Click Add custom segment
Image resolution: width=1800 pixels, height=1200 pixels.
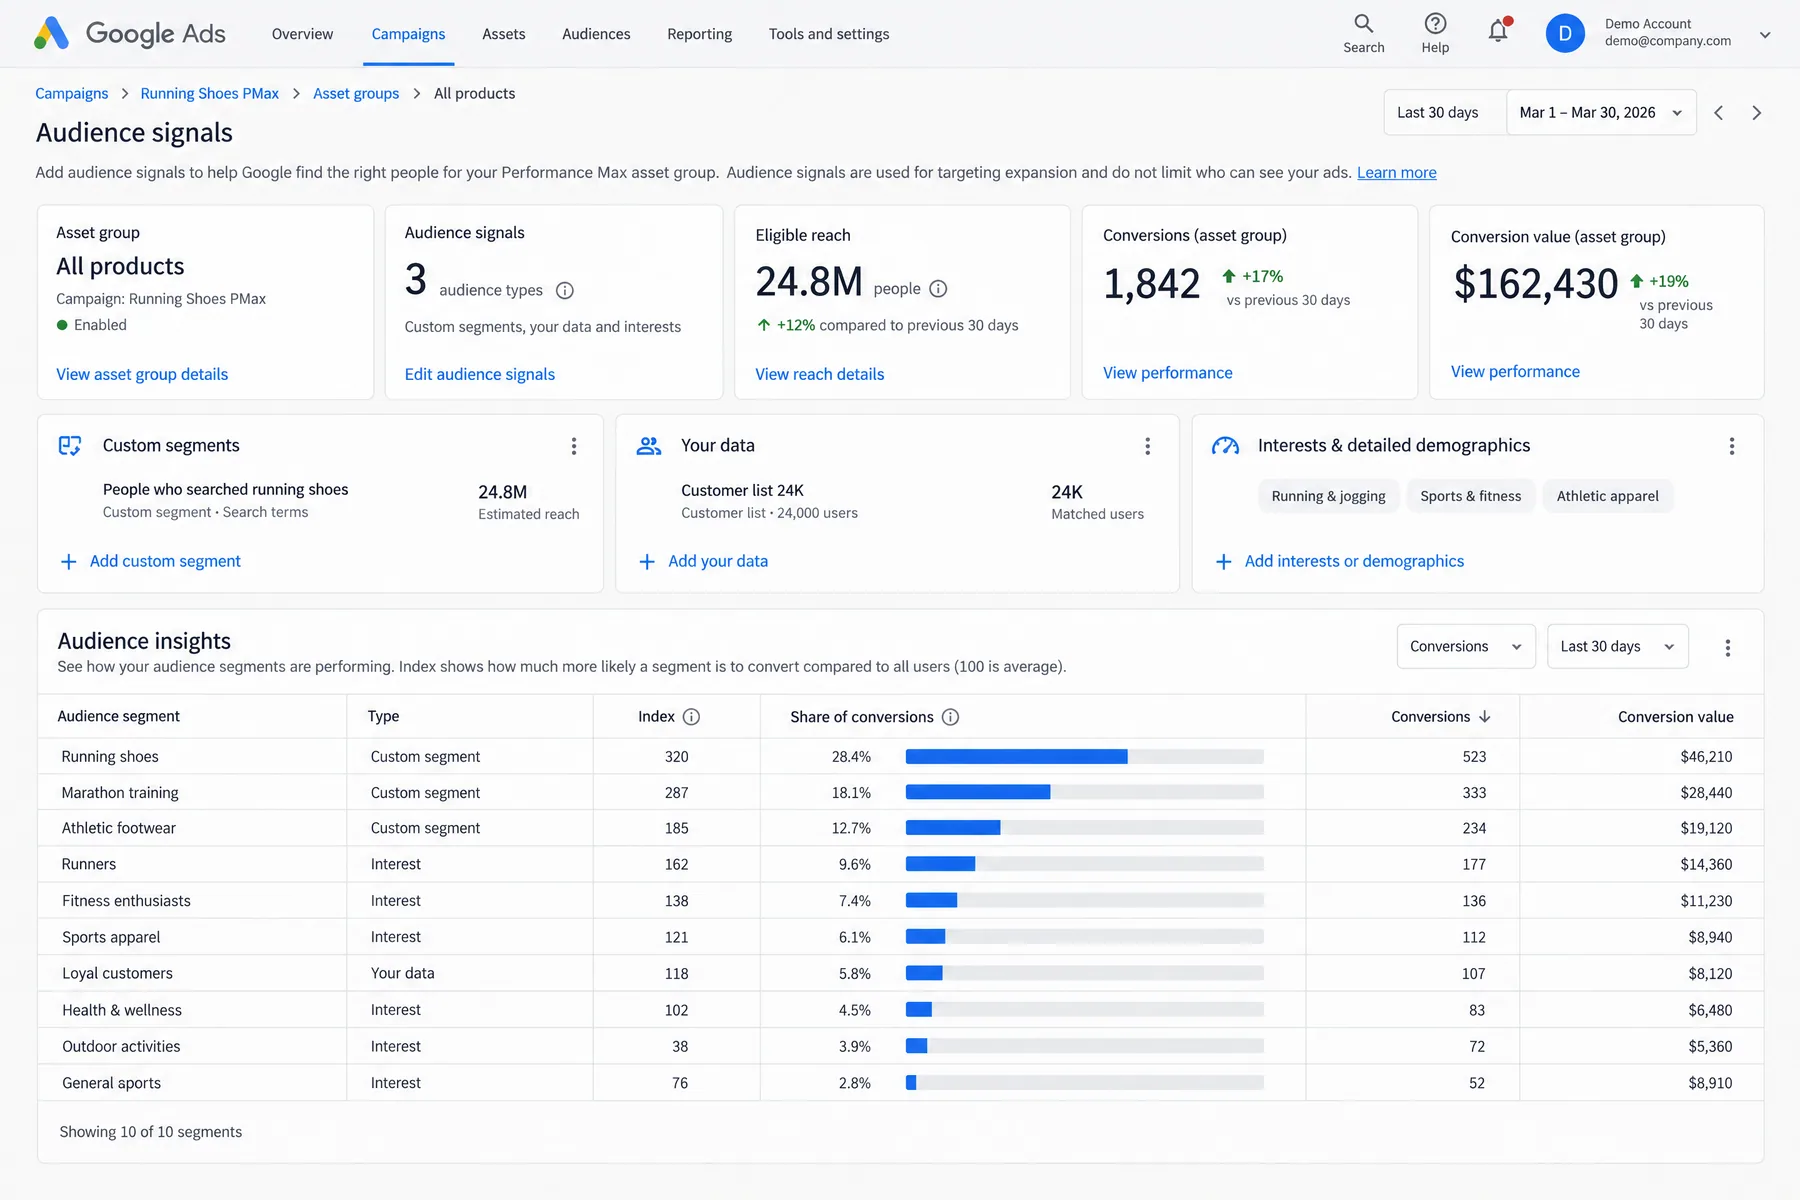coord(151,561)
